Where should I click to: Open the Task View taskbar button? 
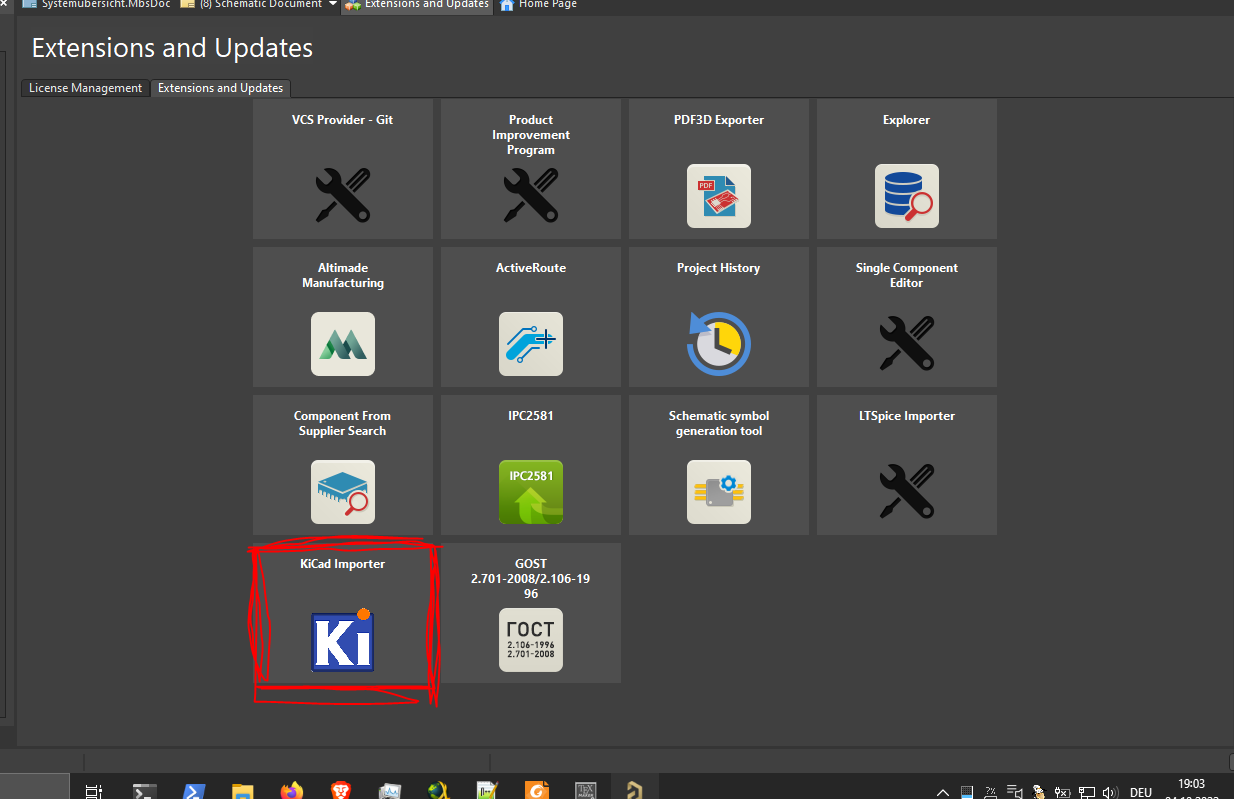[x=94, y=791]
